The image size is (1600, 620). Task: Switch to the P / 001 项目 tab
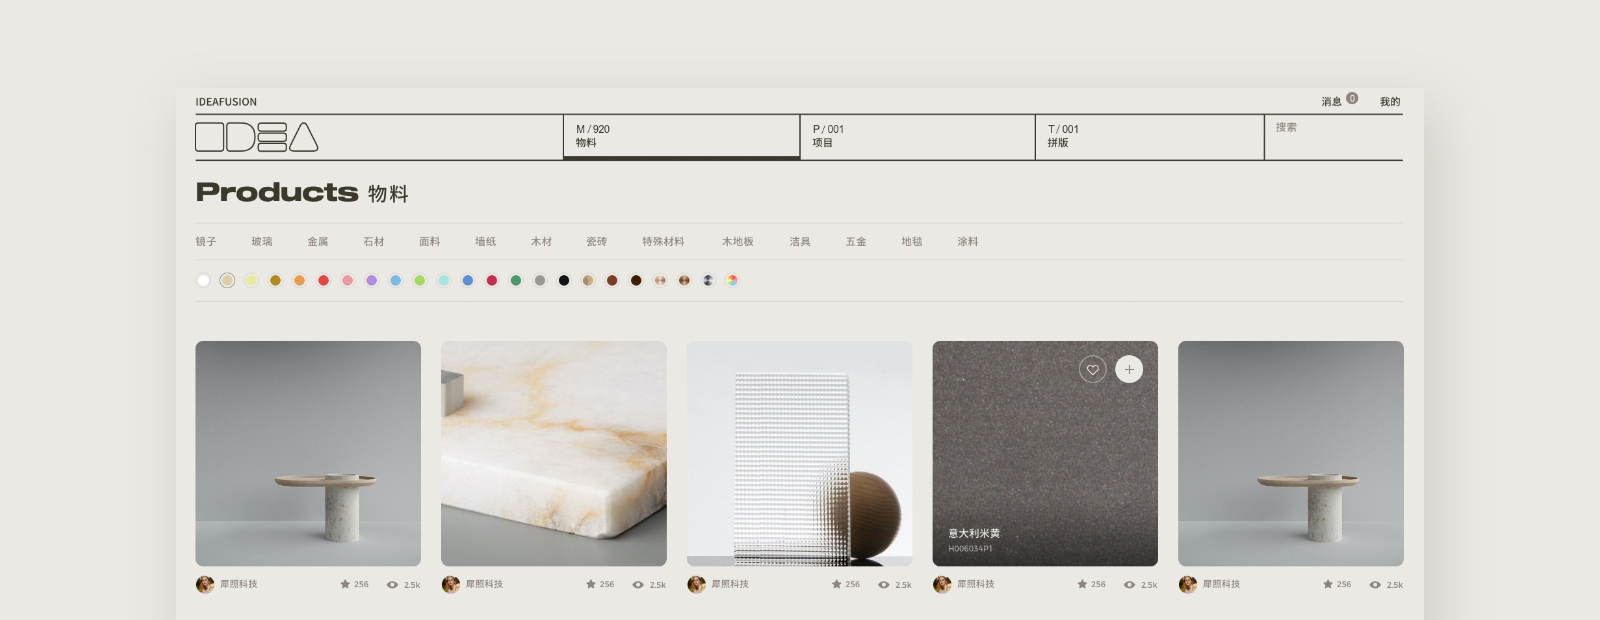917,136
